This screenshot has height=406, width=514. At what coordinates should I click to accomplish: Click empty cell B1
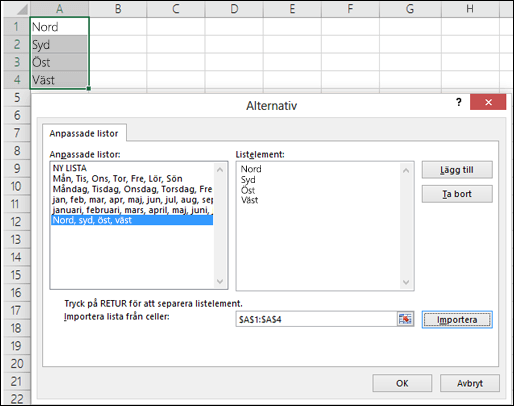coord(118,27)
